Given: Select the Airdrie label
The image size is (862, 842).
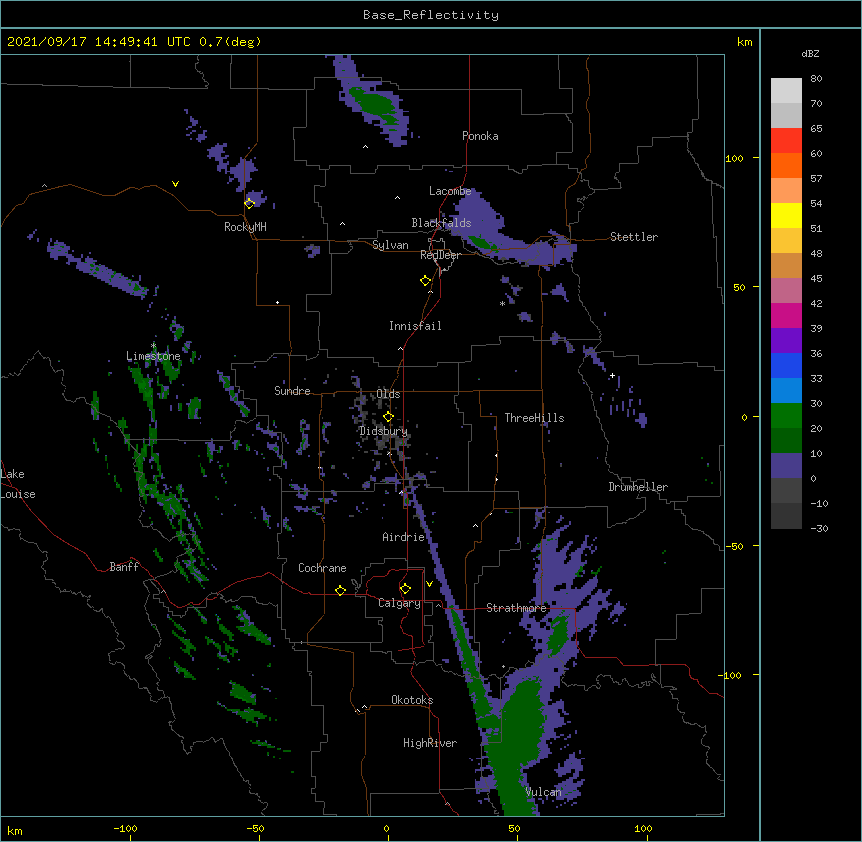Looking at the screenshot, I should pyautogui.click(x=403, y=537).
